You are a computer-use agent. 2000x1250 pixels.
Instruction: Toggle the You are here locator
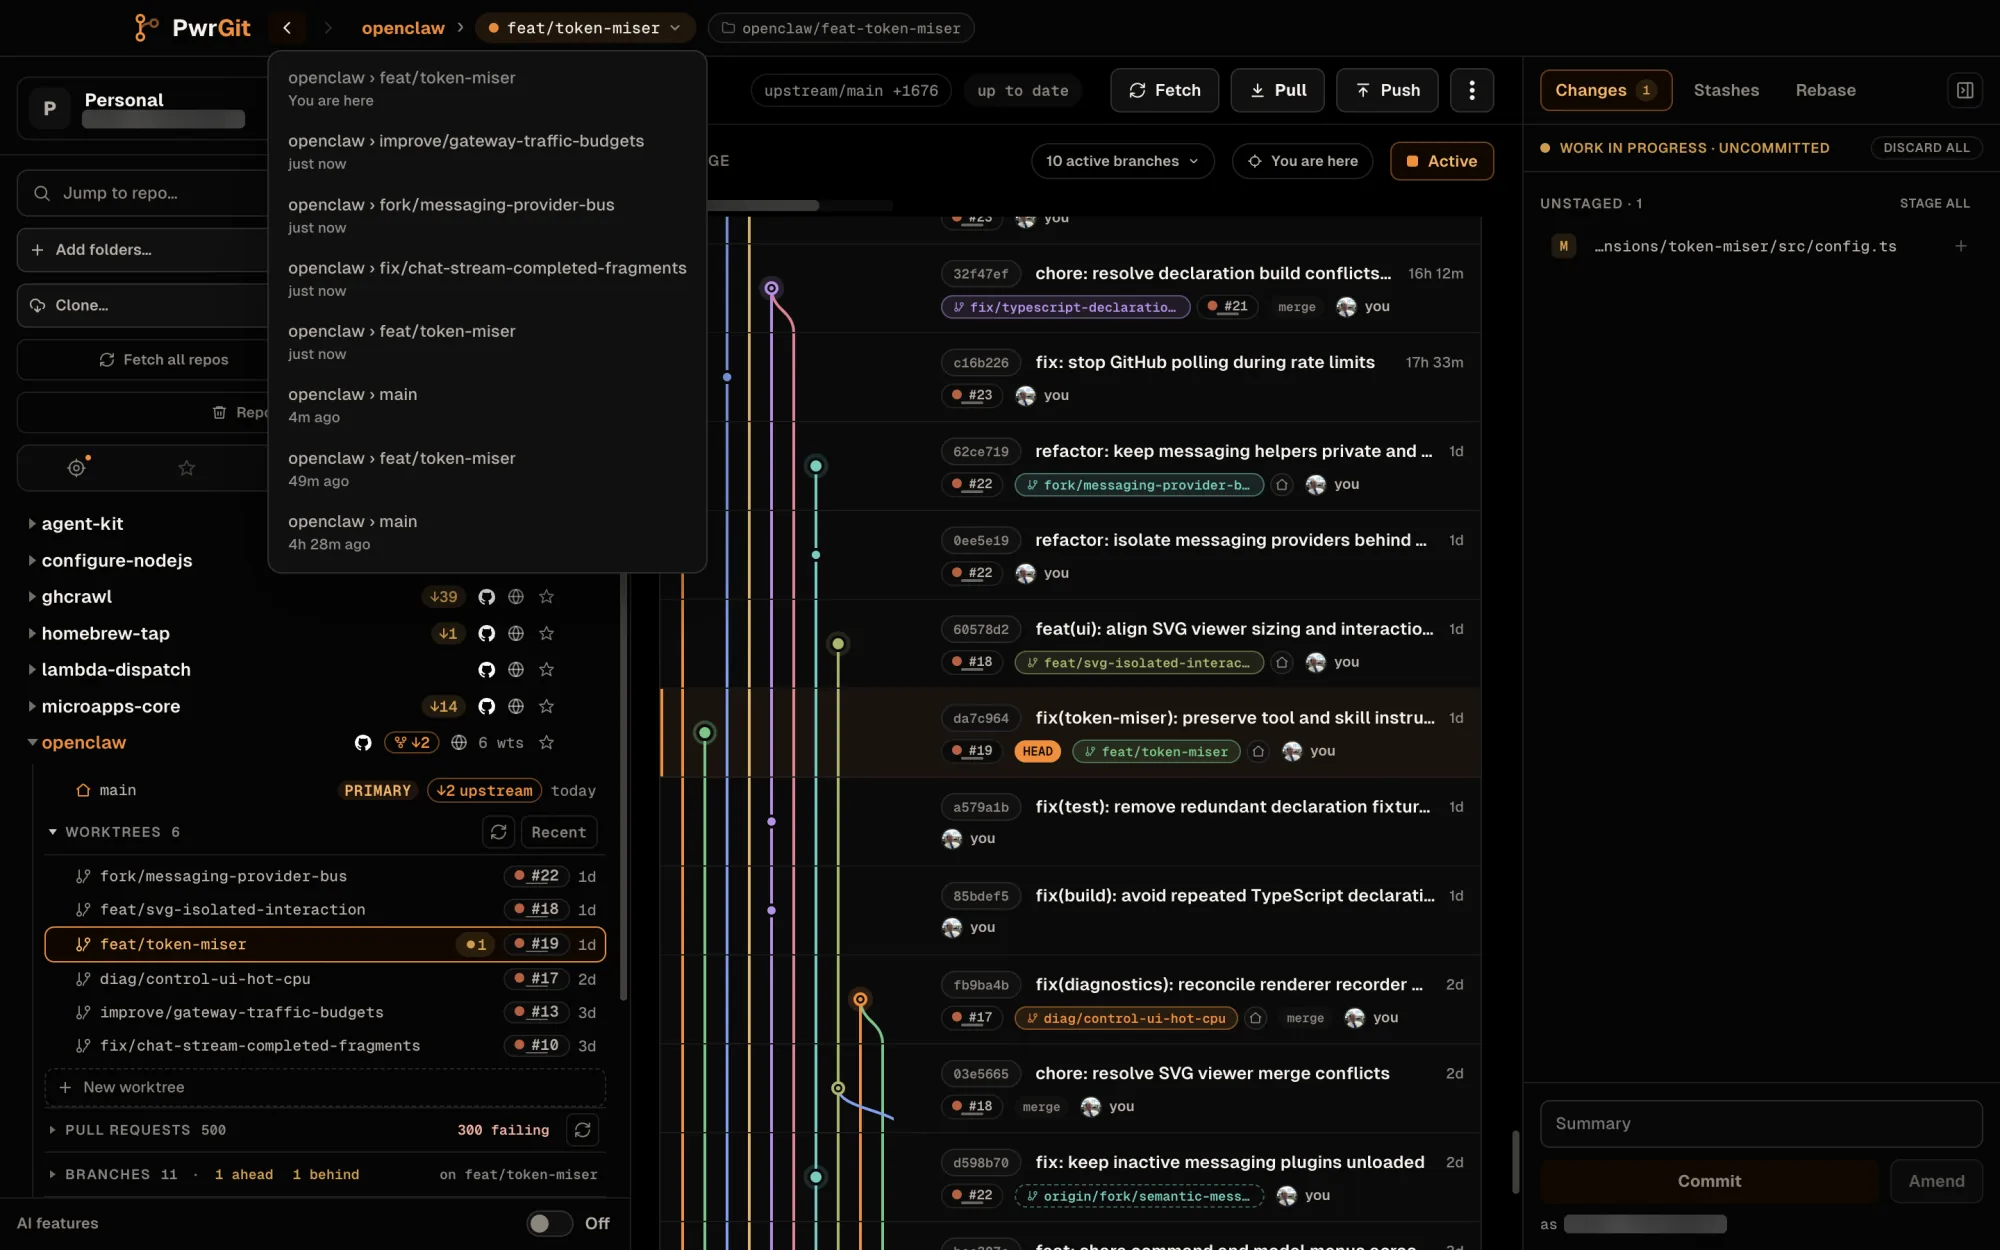click(1302, 161)
